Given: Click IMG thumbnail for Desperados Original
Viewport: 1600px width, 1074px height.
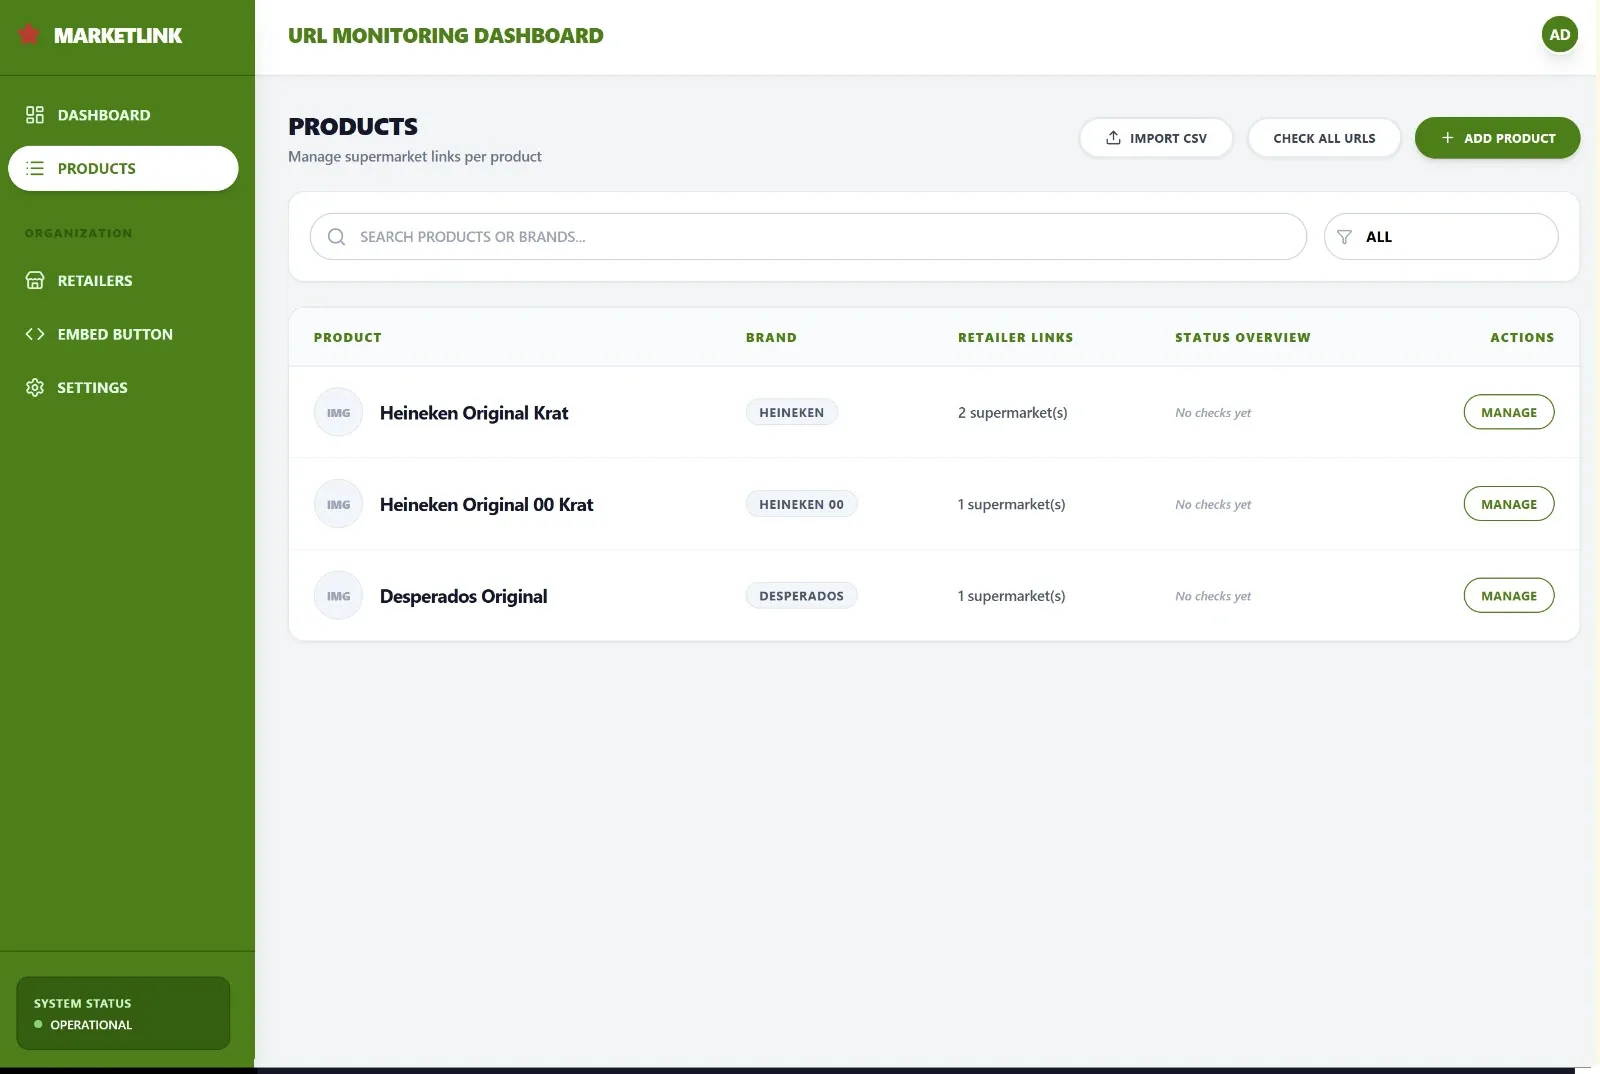Looking at the screenshot, I should tap(338, 596).
